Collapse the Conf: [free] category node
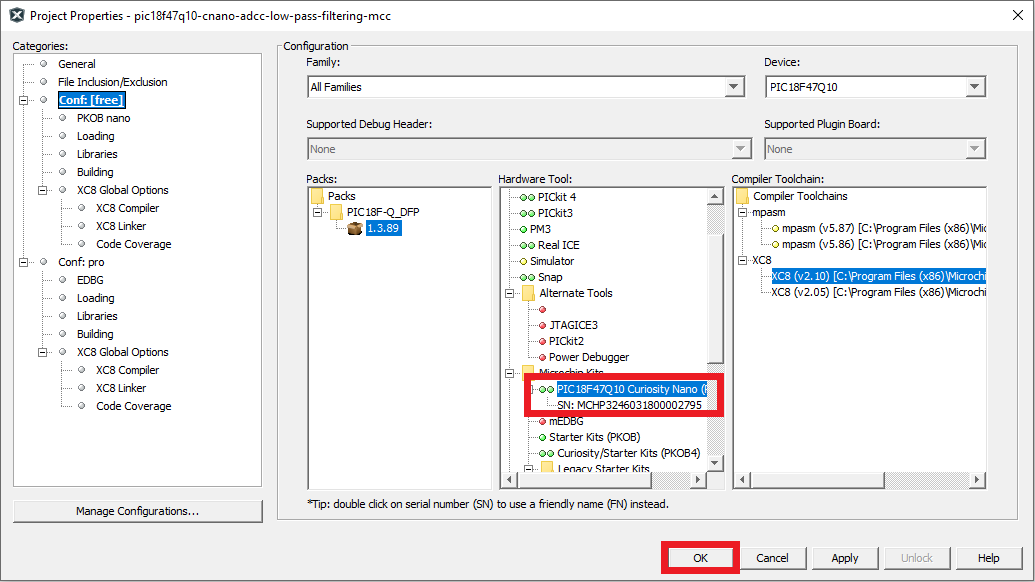 (x=24, y=100)
